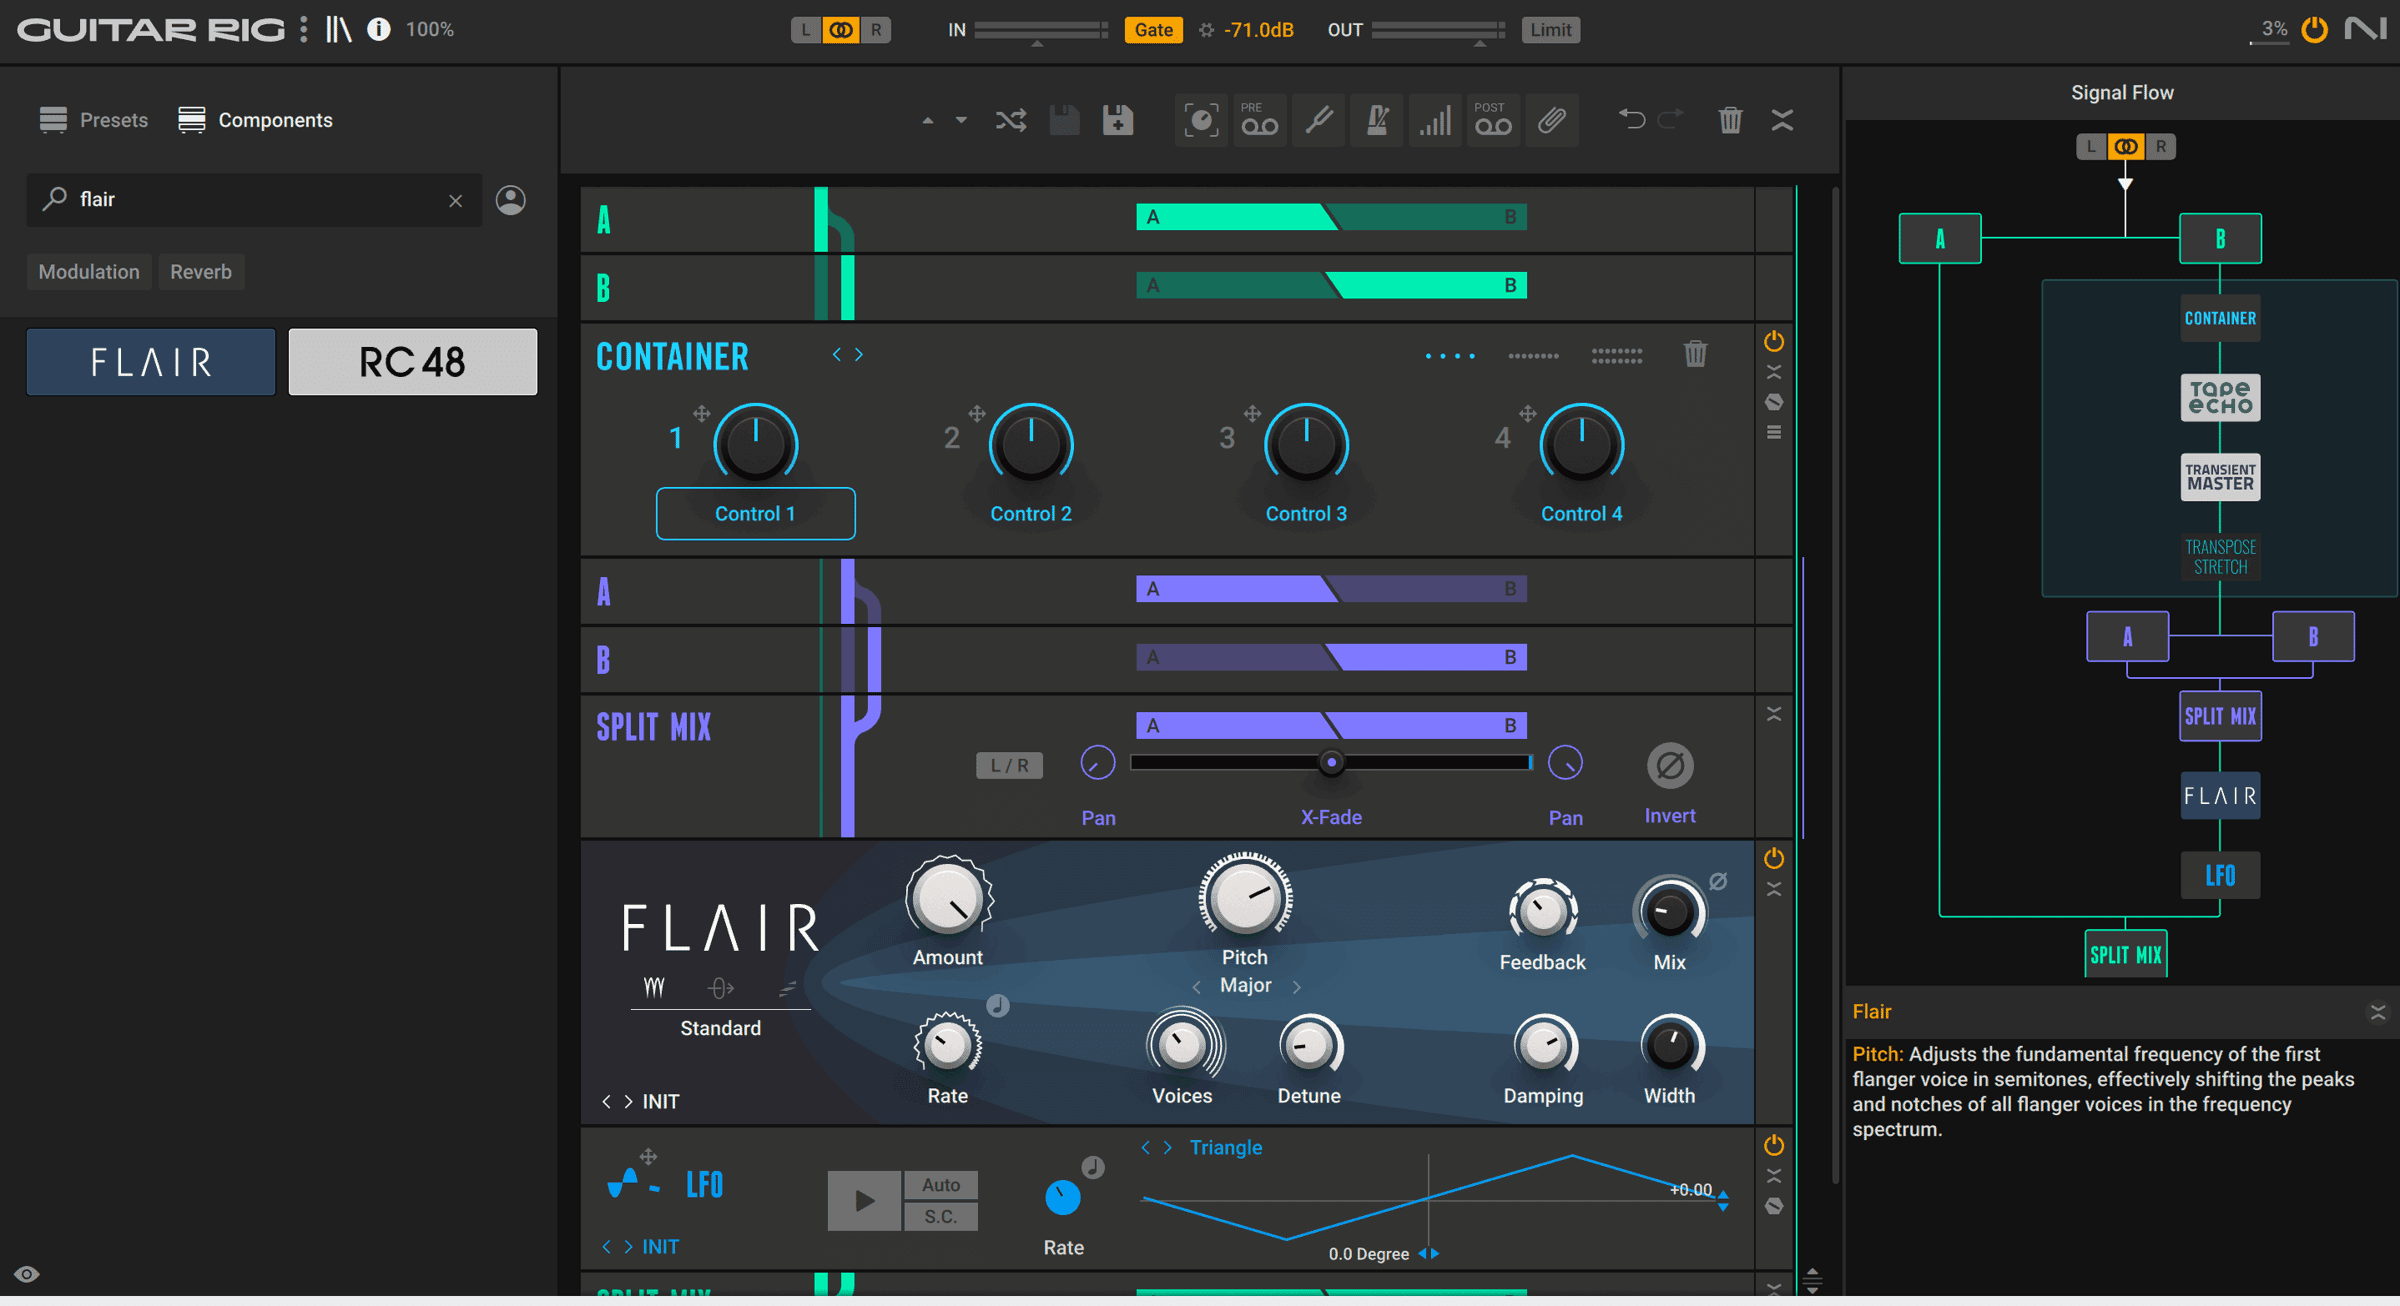Click the info icon in header
Screen dimensions: 2400x1306
pyautogui.click(x=378, y=29)
